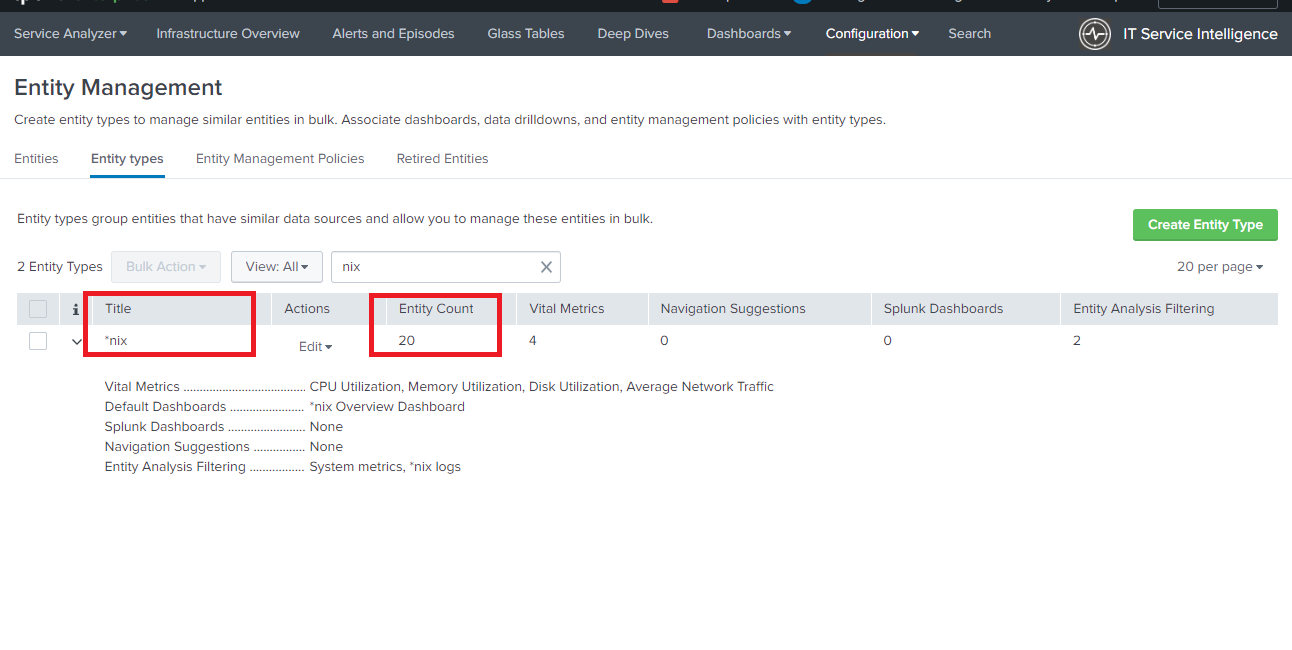The height and width of the screenshot is (650, 1292).
Task: Open the Service Analyzer menu
Action: click(x=70, y=34)
